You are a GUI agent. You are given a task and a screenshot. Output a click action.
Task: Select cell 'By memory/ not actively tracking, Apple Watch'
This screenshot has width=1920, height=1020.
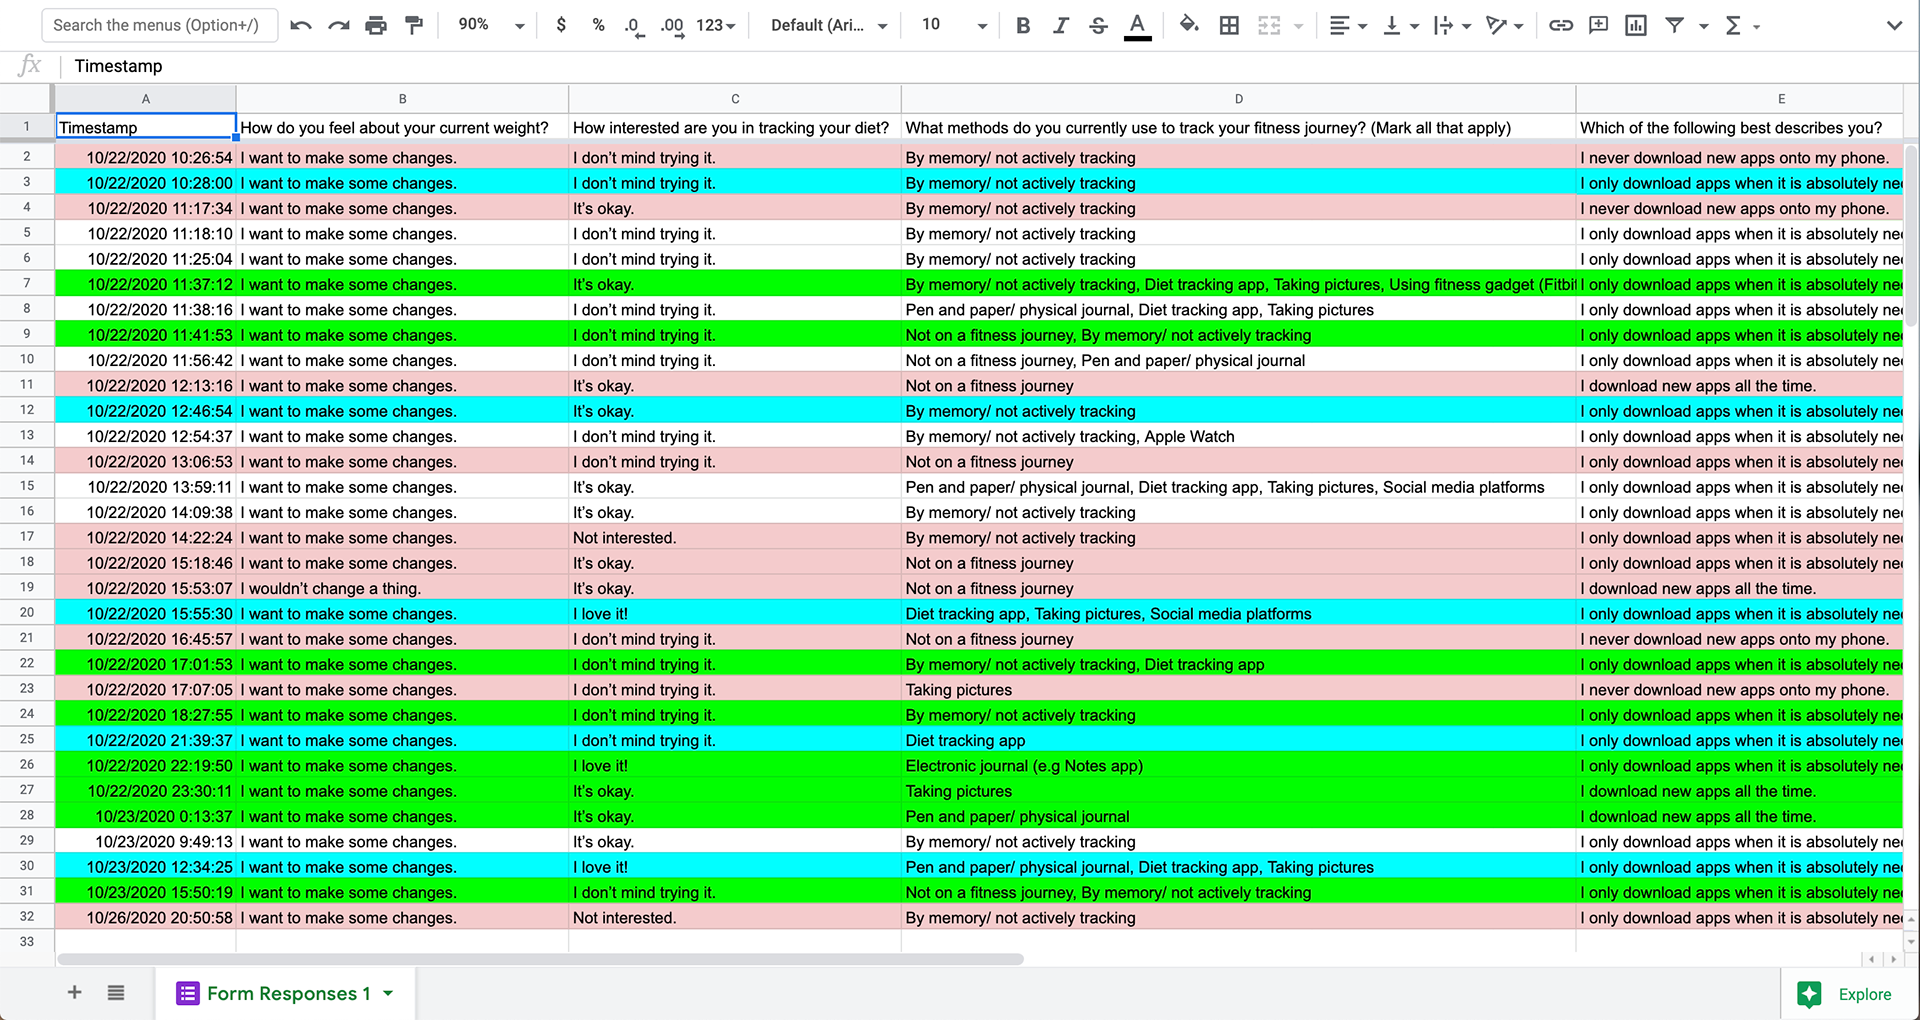coord(1238,436)
